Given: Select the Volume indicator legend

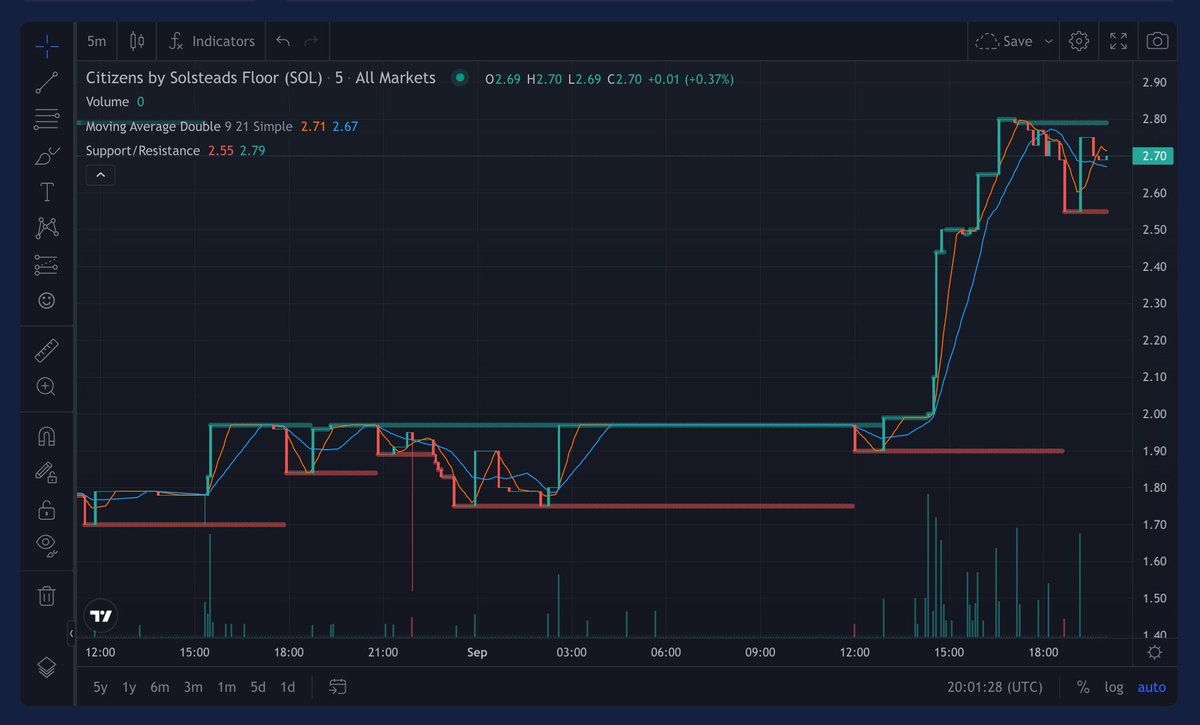Looking at the screenshot, I should point(107,102).
